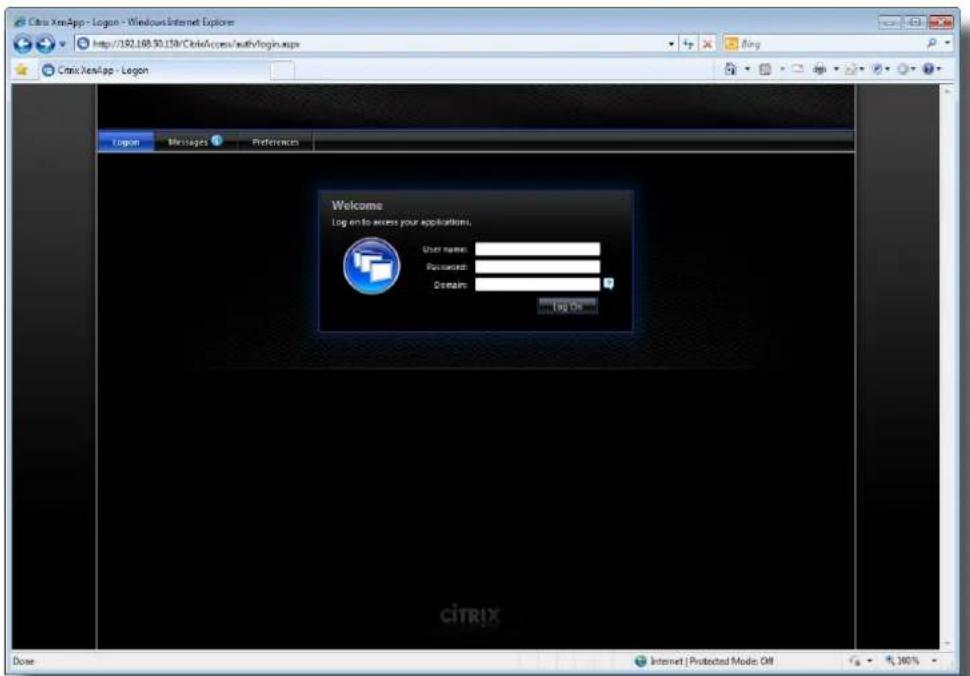
Task: Click the Print toolbar icon
Action: pos(820,69)
